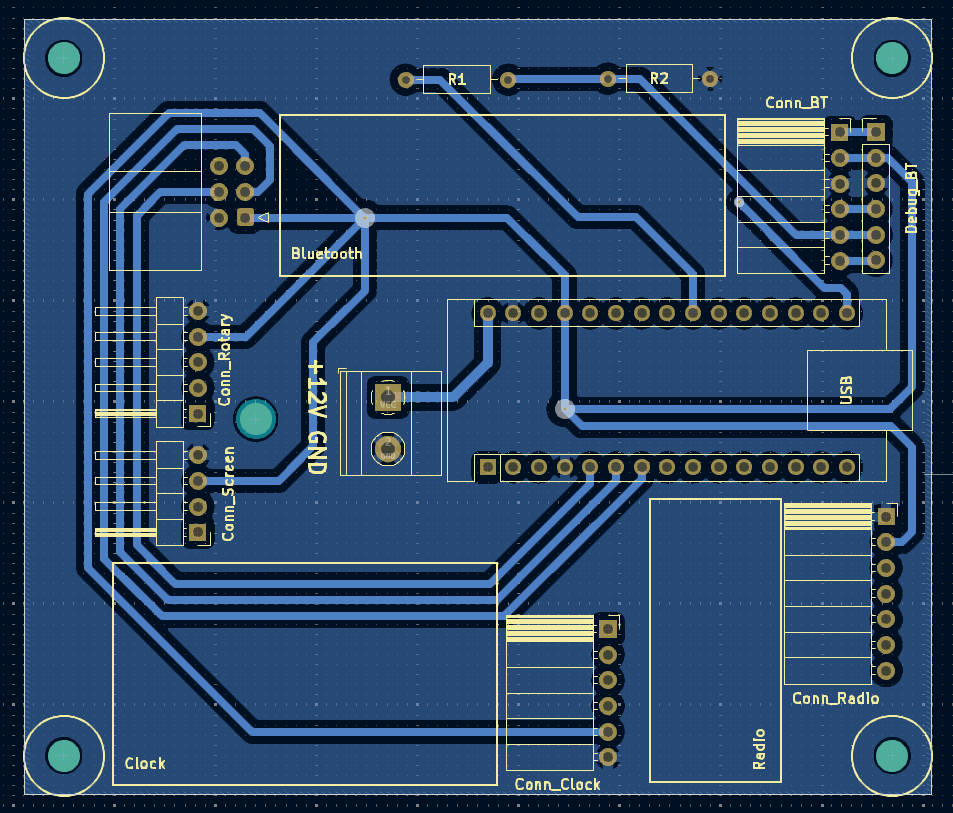The width and height of the screenshot is (953, 813).
Task: Select the top-right mounting hole
Action: coord(892,58)
